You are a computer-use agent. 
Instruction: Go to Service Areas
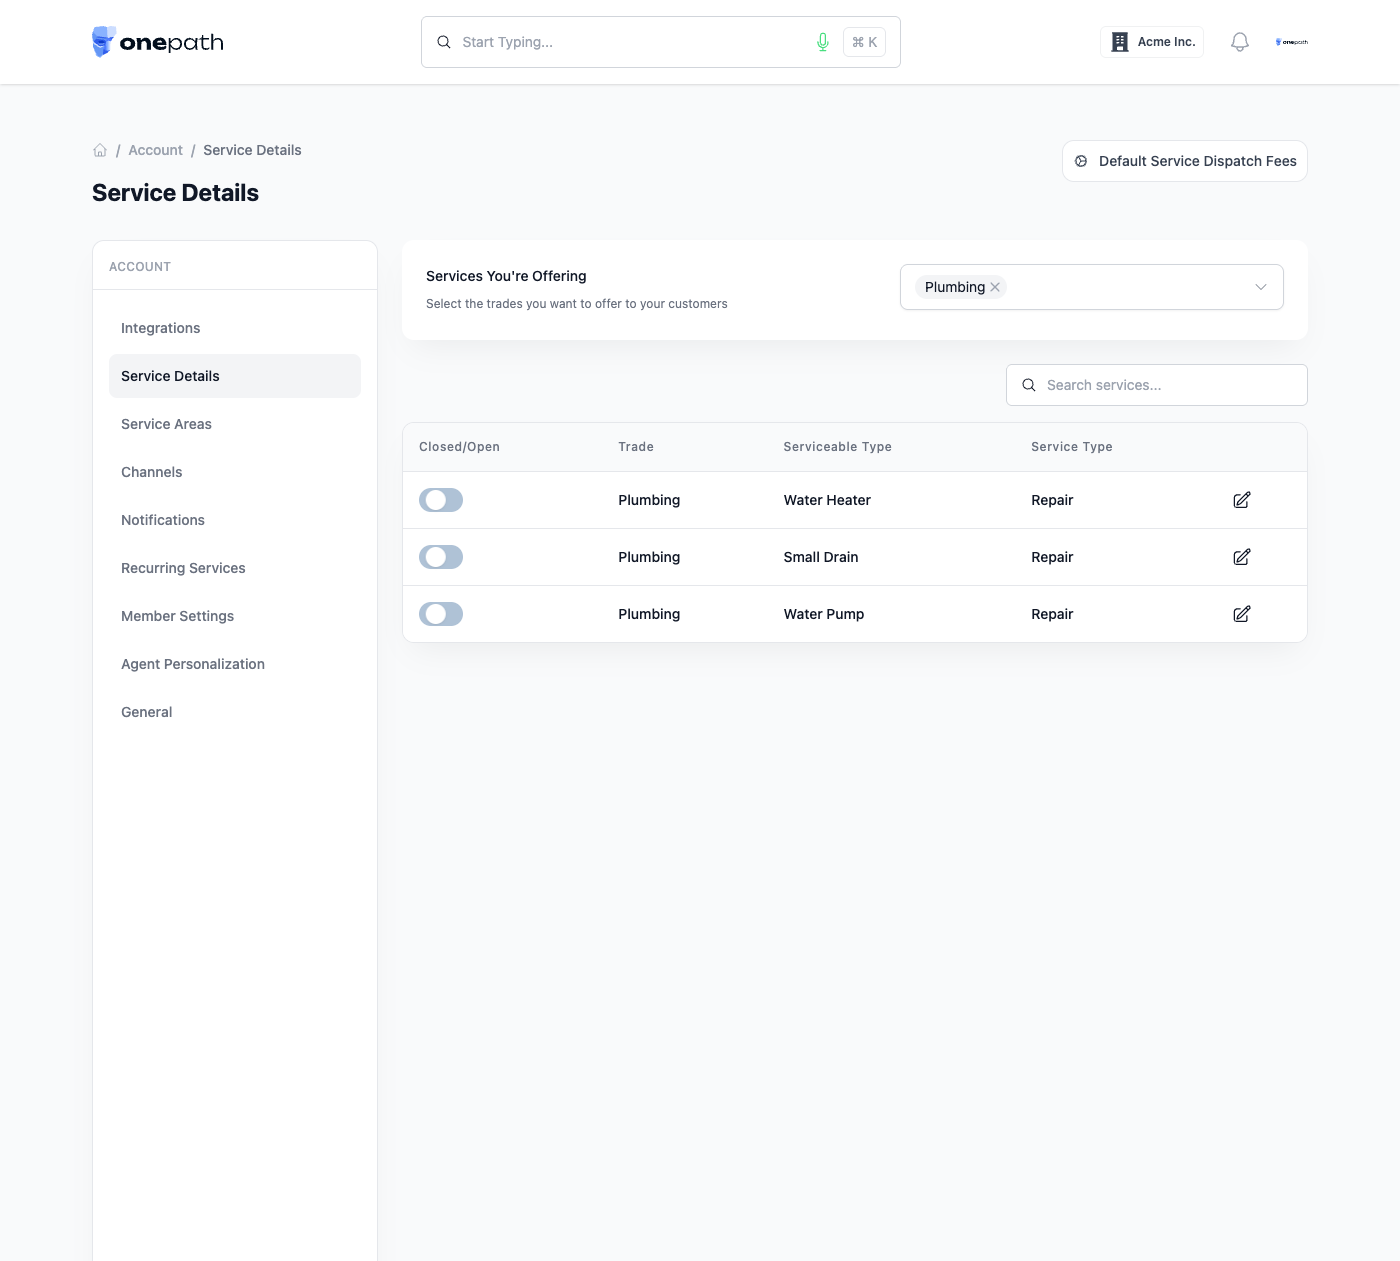[x=235, y=424]
